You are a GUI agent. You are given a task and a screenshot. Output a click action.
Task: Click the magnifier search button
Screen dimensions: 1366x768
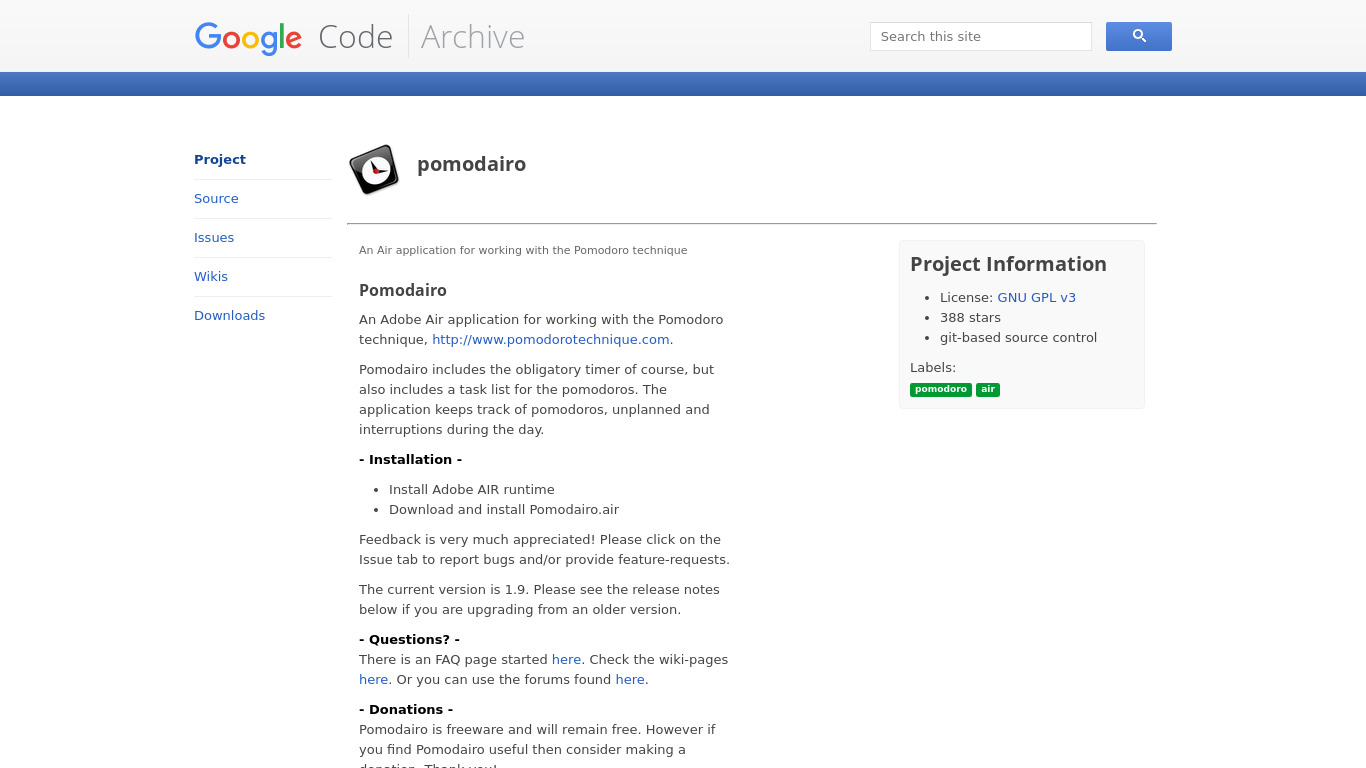coord(1138,36)
